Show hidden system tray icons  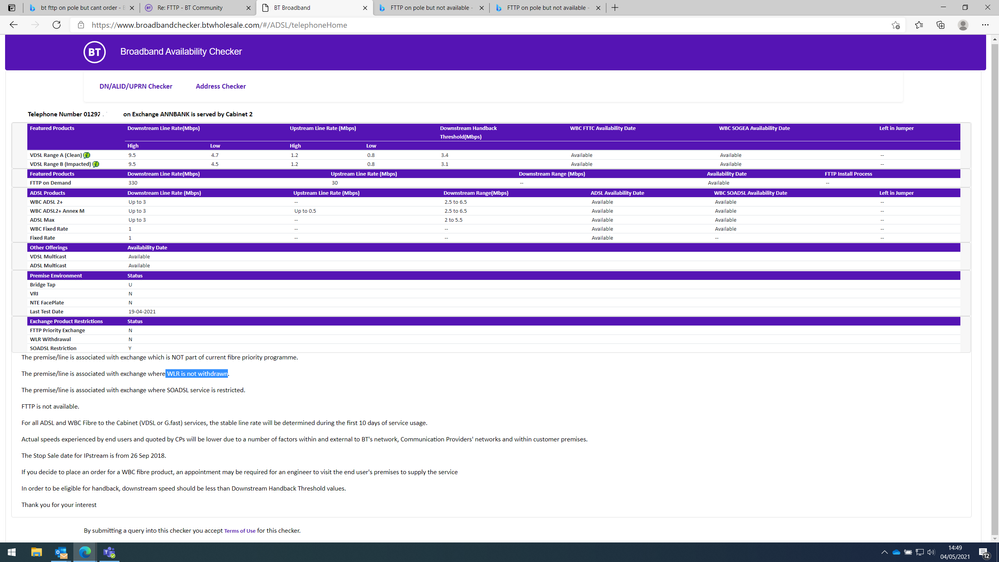click(x=884, y=552)
